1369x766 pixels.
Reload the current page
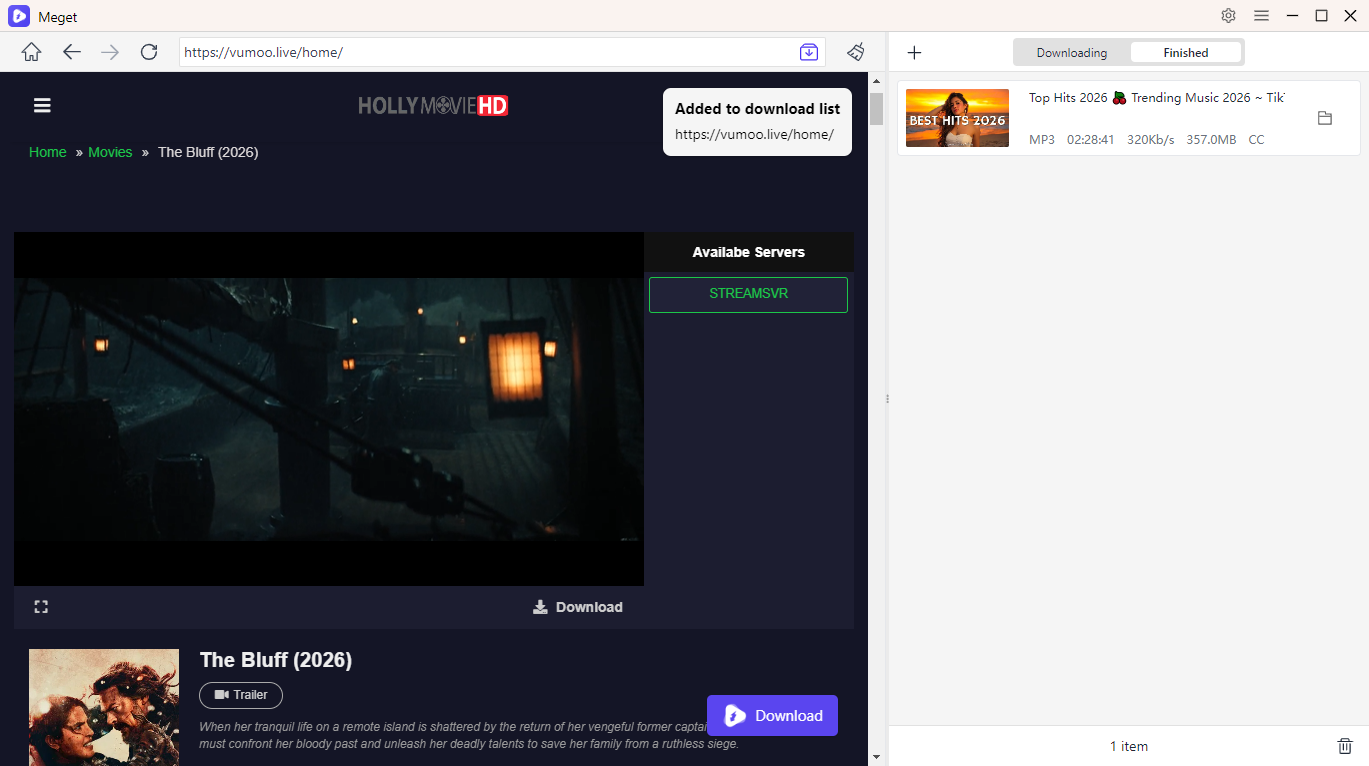149,52
